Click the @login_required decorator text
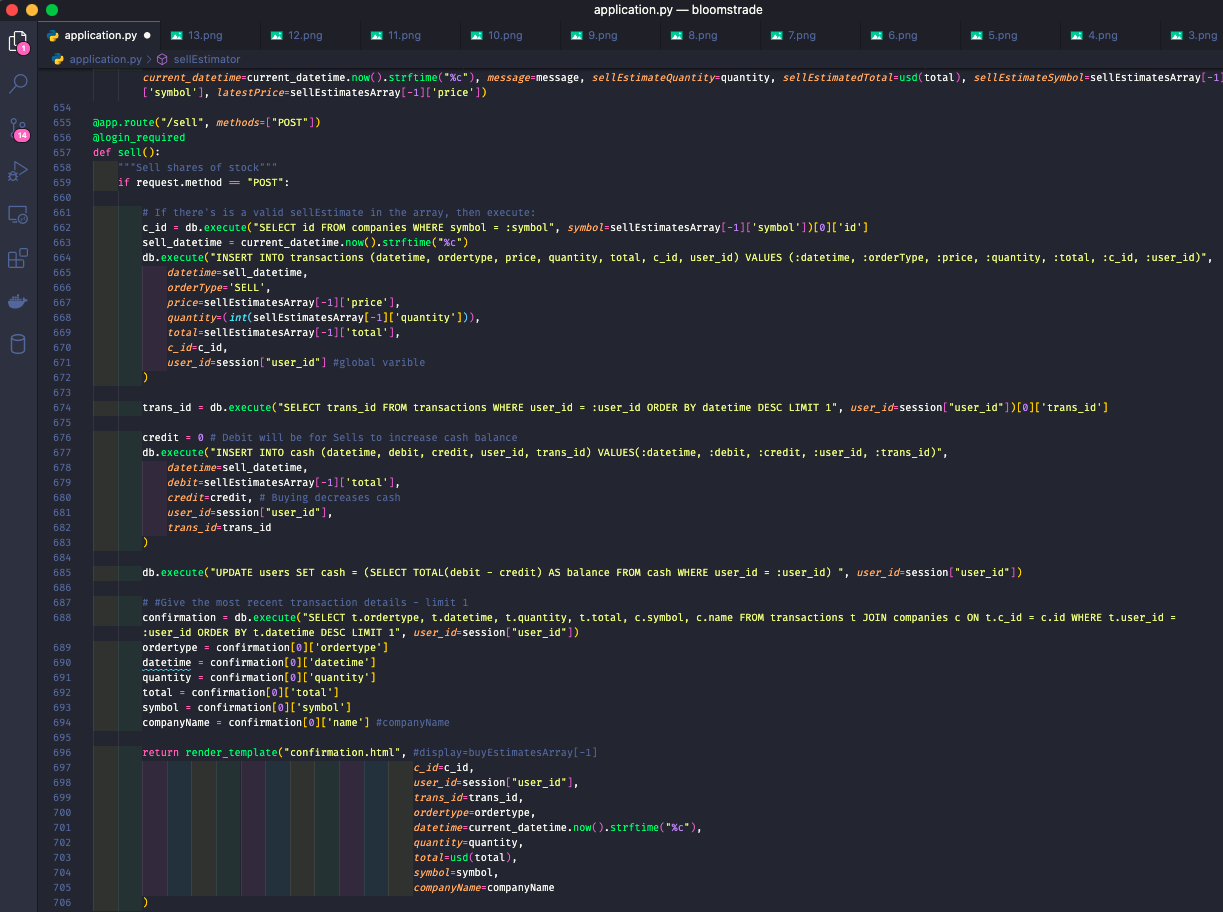The image size is (1223, 912). click(139, 137)
